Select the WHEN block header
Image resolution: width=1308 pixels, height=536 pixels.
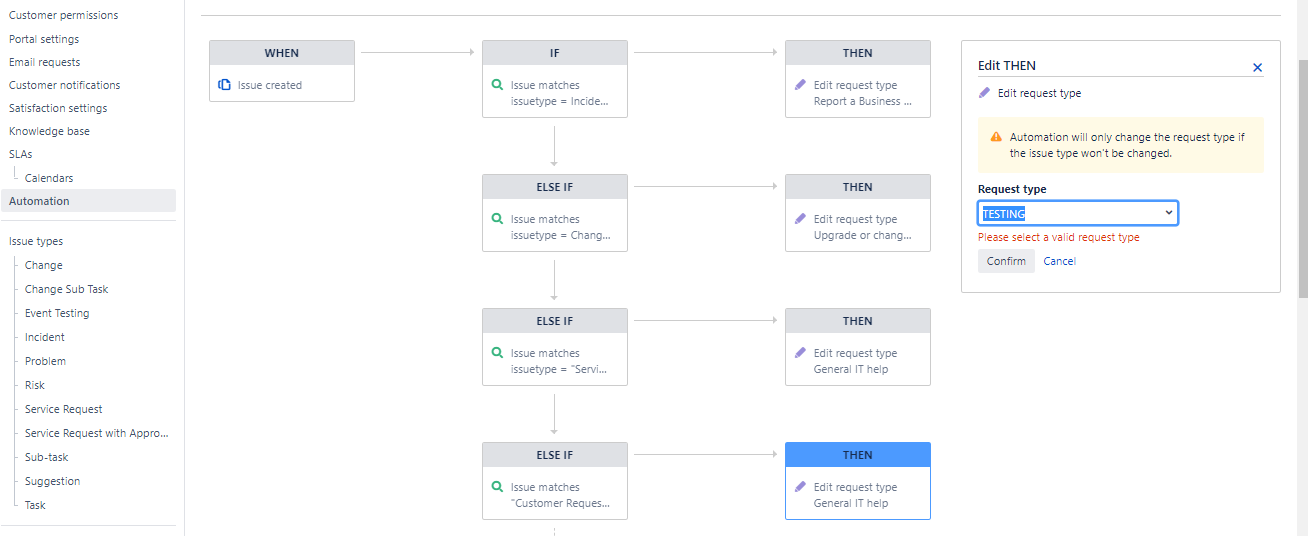[x=282, y=53]
